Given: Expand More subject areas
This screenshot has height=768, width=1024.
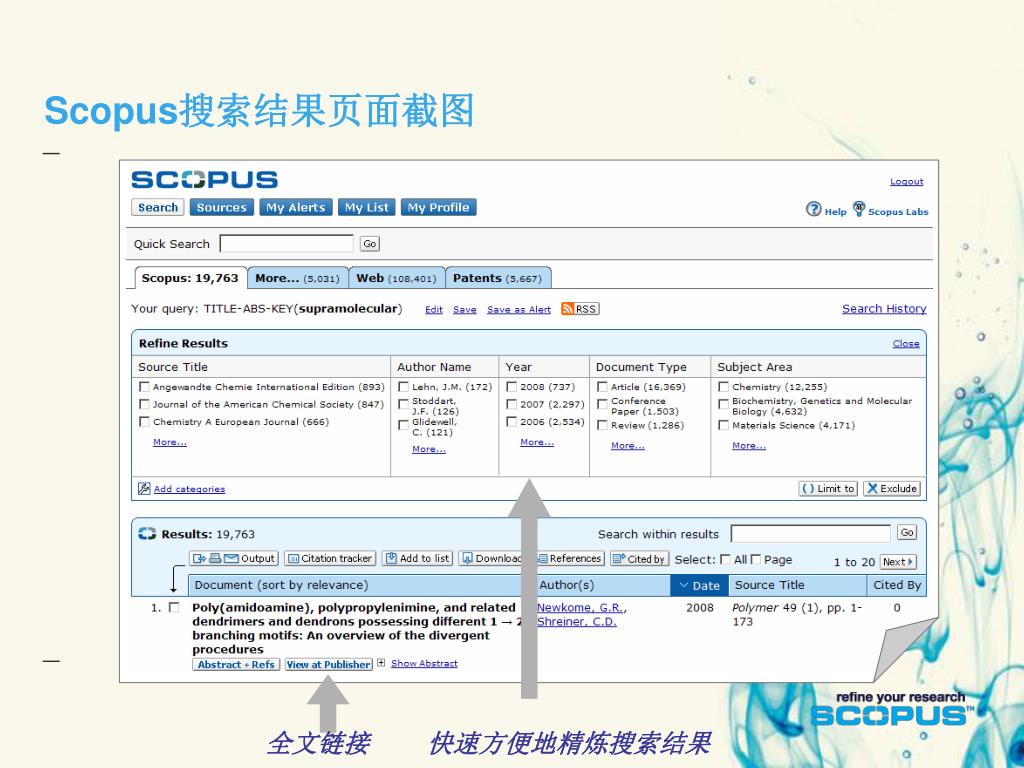Looking at the screenshot, I should pos(749,445).
